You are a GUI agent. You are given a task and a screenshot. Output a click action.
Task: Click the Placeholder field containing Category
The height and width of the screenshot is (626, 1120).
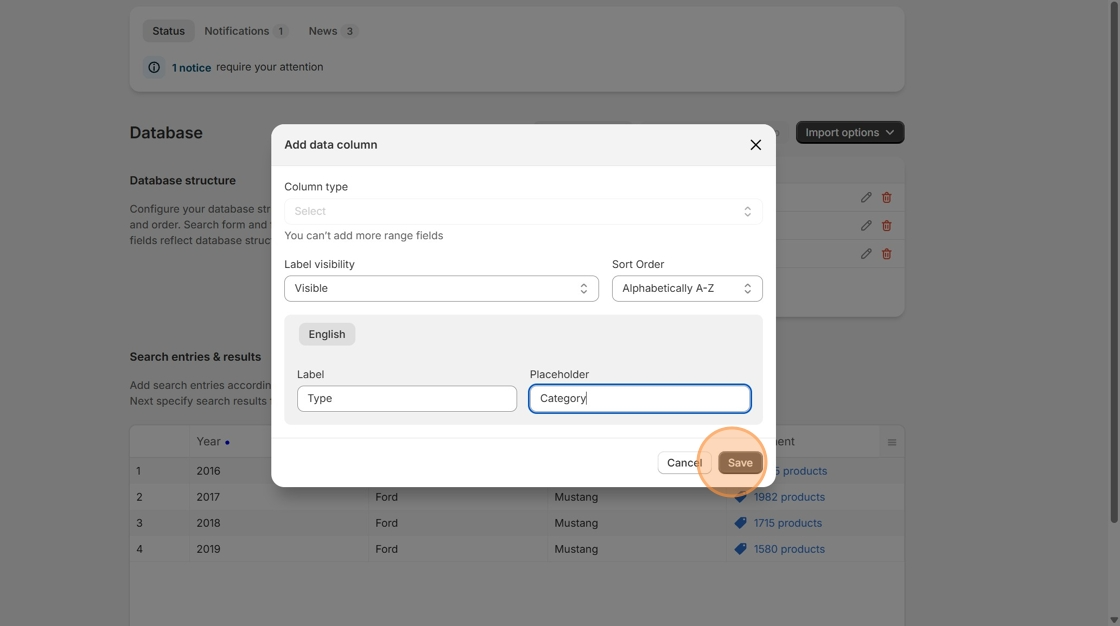pos(640,399)
